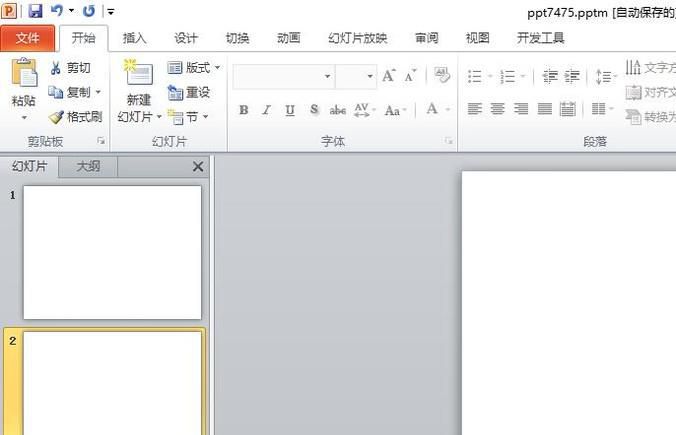The image size is (676, 435).
Task: Select slide 2 thumbnail
Action: click(112, 383)
